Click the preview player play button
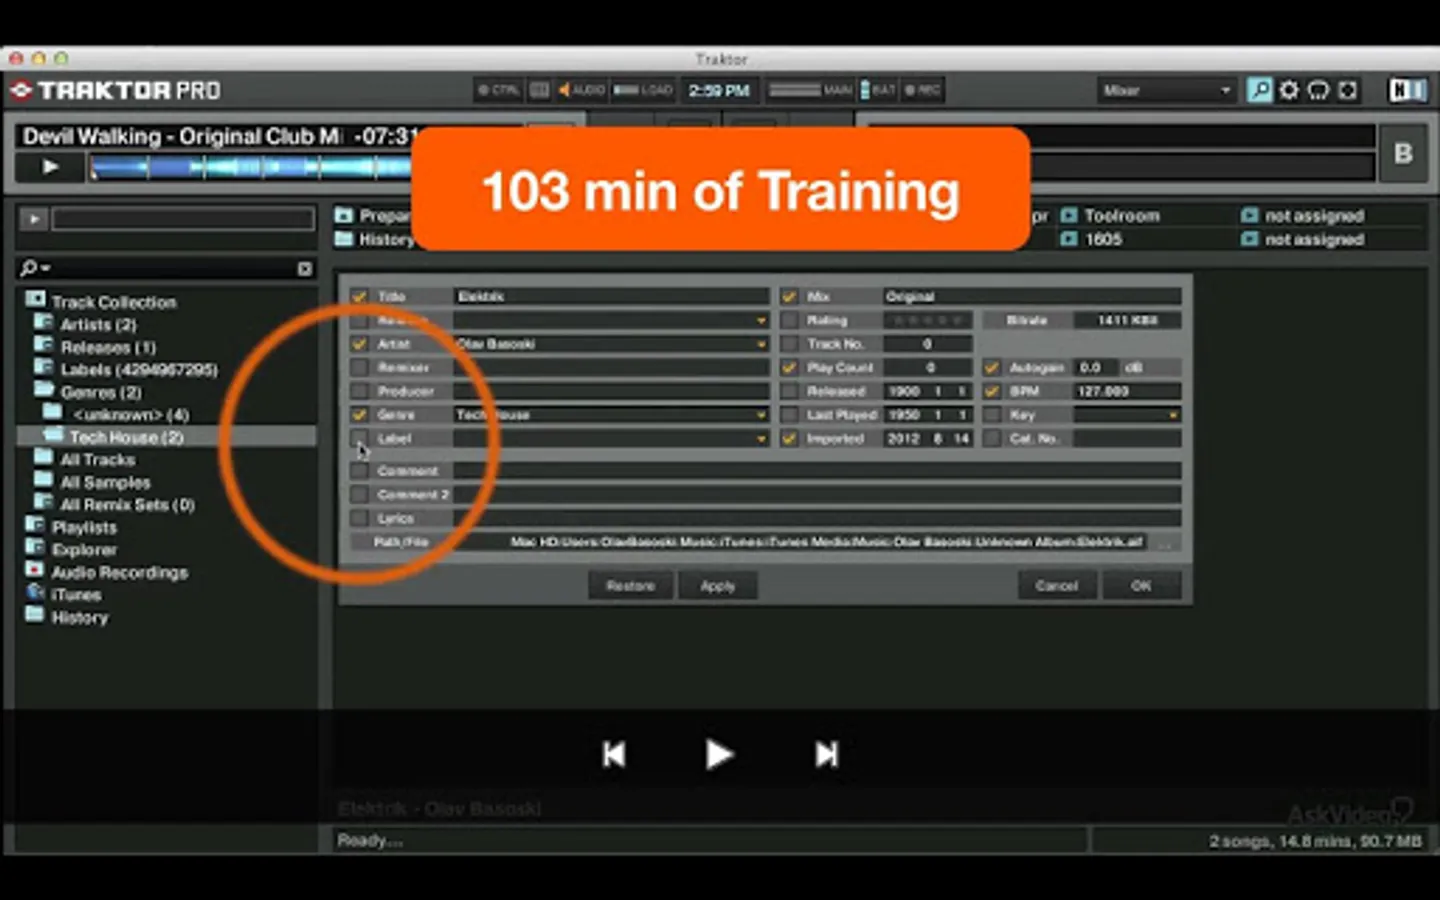Viewport: 1440px width, 900px height. point(34,219)
